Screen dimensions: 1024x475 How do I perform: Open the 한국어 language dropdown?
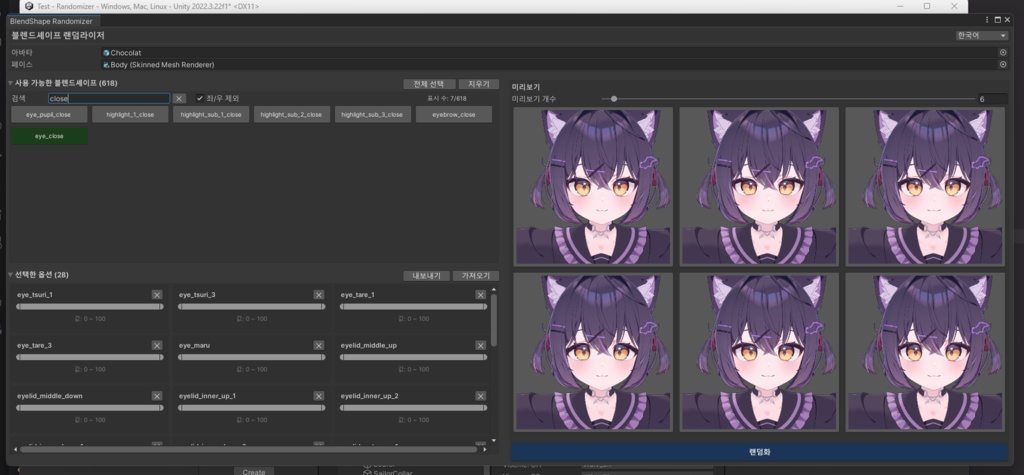[982, 36]
